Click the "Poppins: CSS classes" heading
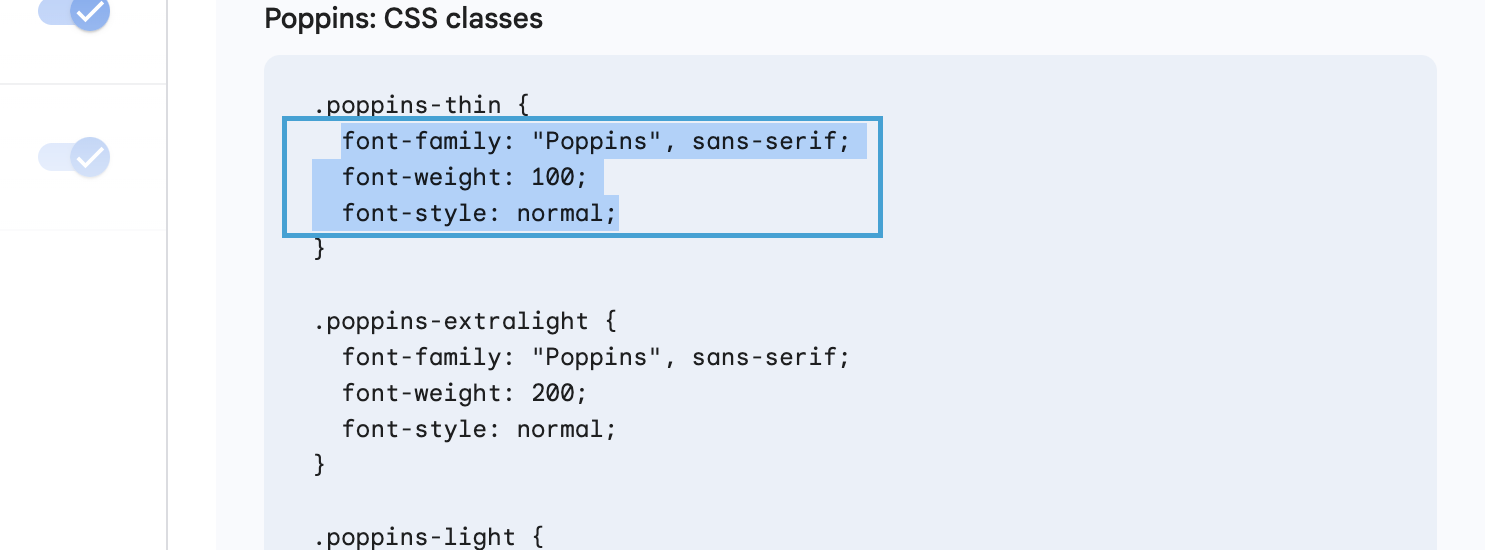 (403, 19)
